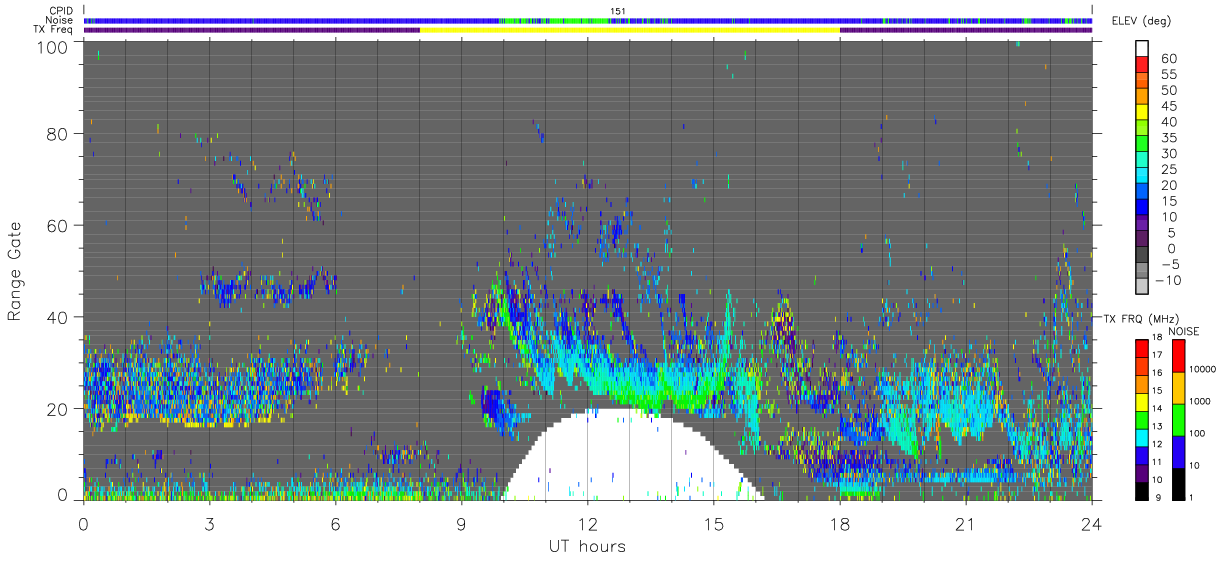Select the yellow segment of the TX Freq bar
1228x567 pixels.
[630, 30]
